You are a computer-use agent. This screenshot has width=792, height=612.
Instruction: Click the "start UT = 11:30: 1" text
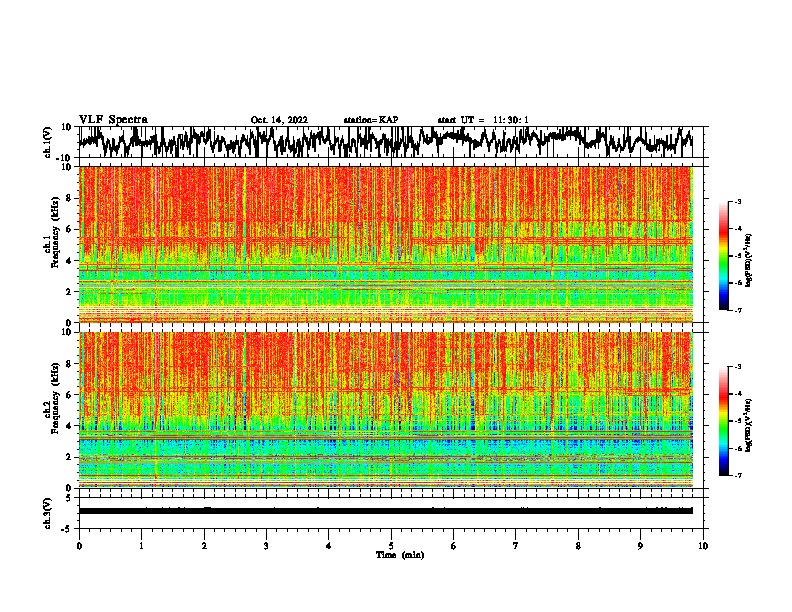483,120
